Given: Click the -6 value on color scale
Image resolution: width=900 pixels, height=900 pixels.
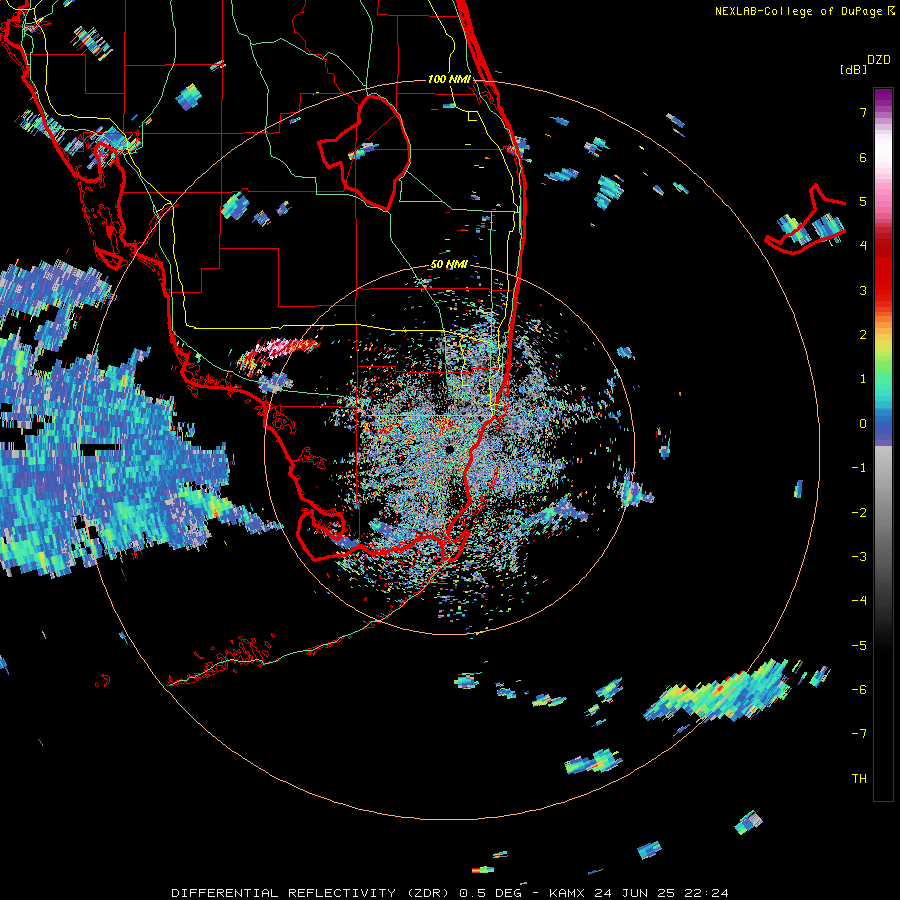Looking at the screenshot, I should point(859,690).
